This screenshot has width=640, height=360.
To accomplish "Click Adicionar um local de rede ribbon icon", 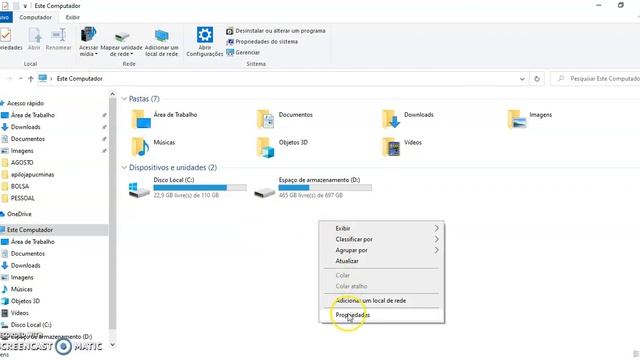I will 162,36.
